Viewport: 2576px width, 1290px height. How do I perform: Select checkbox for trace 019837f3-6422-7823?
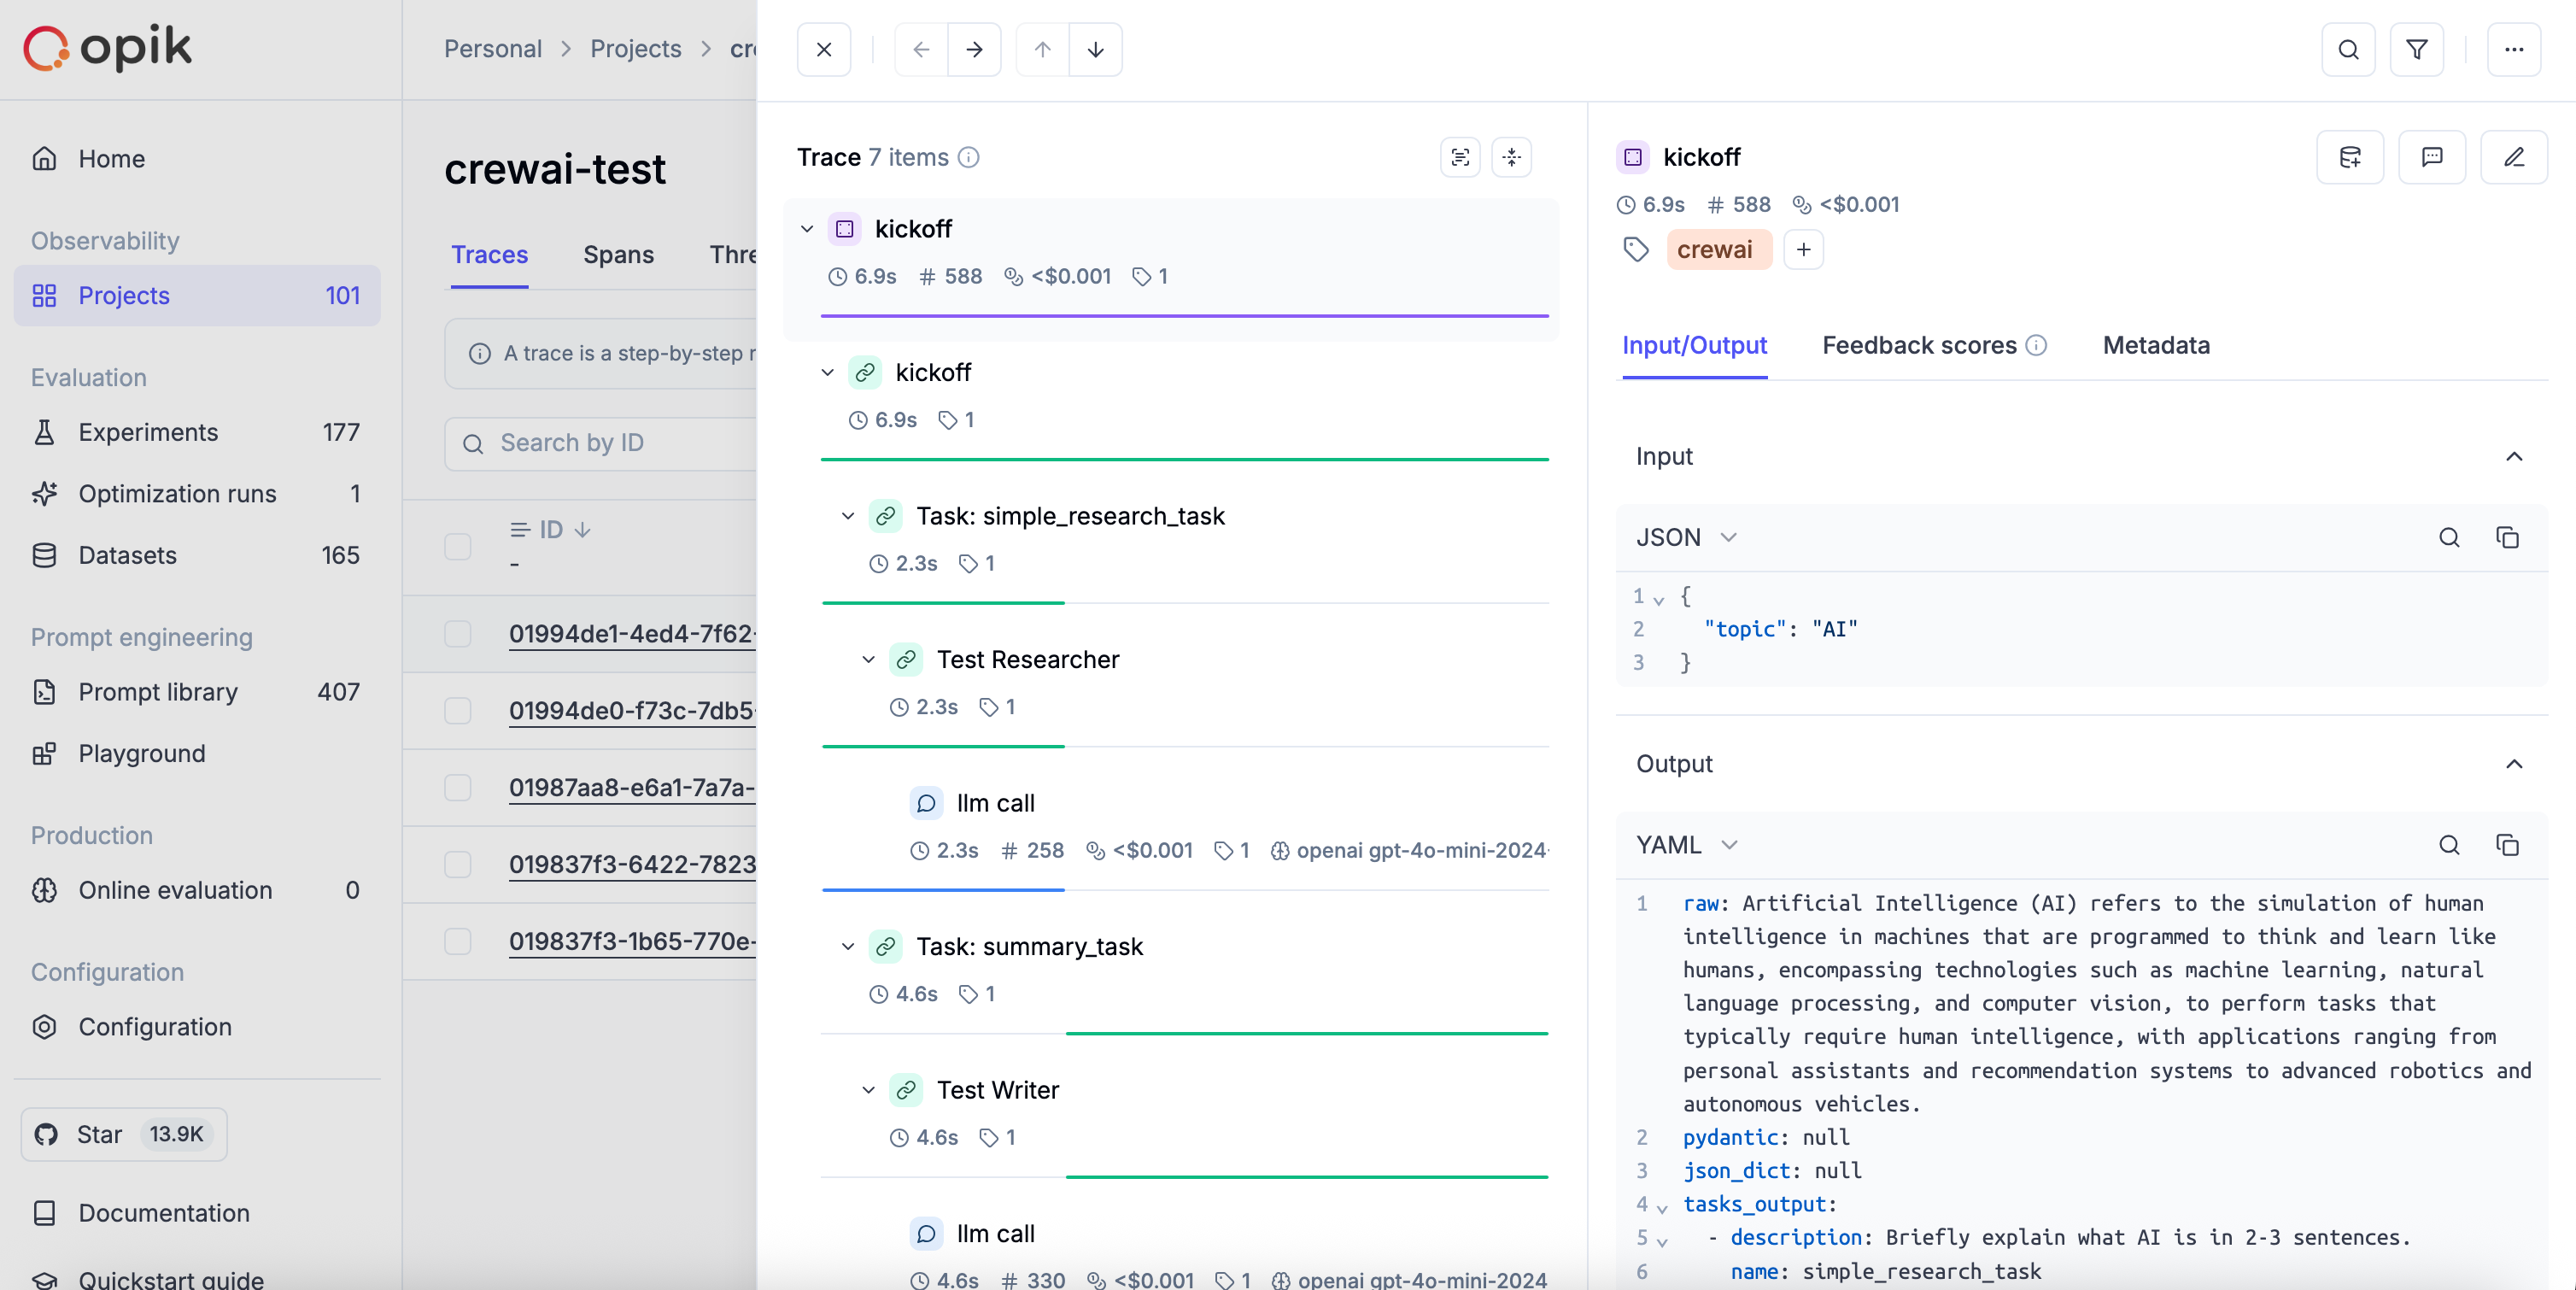tap(457, 864)
